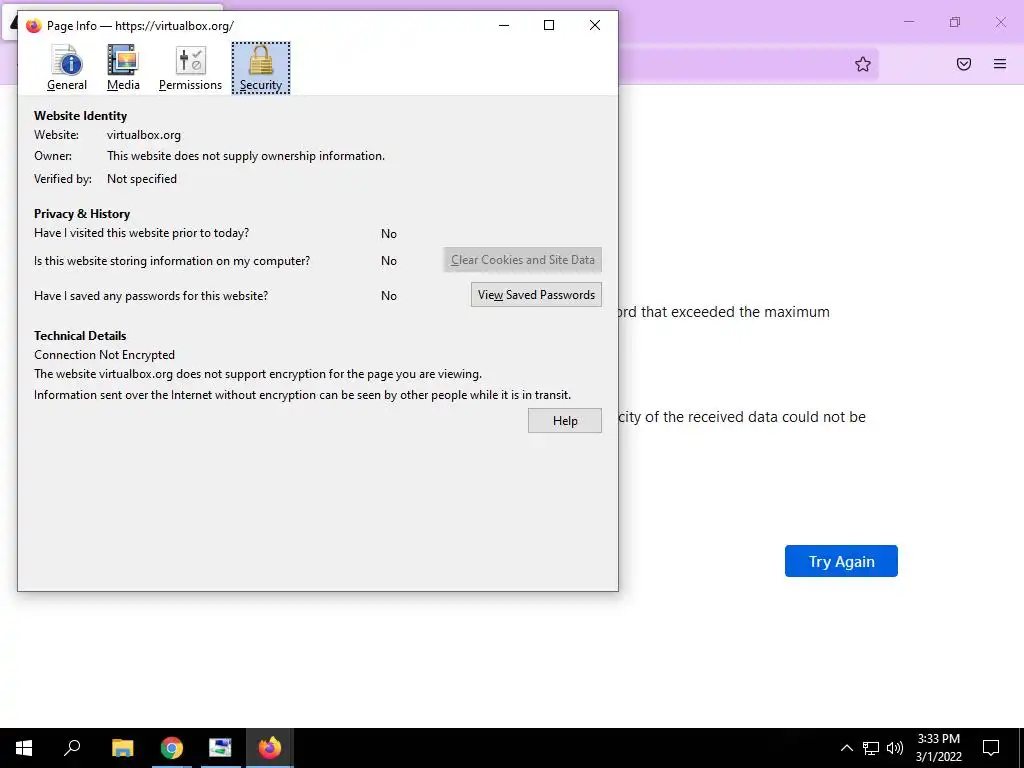Click the 'virtualbox.org' website value text
1024x768 pixels.
pos(144,135)
